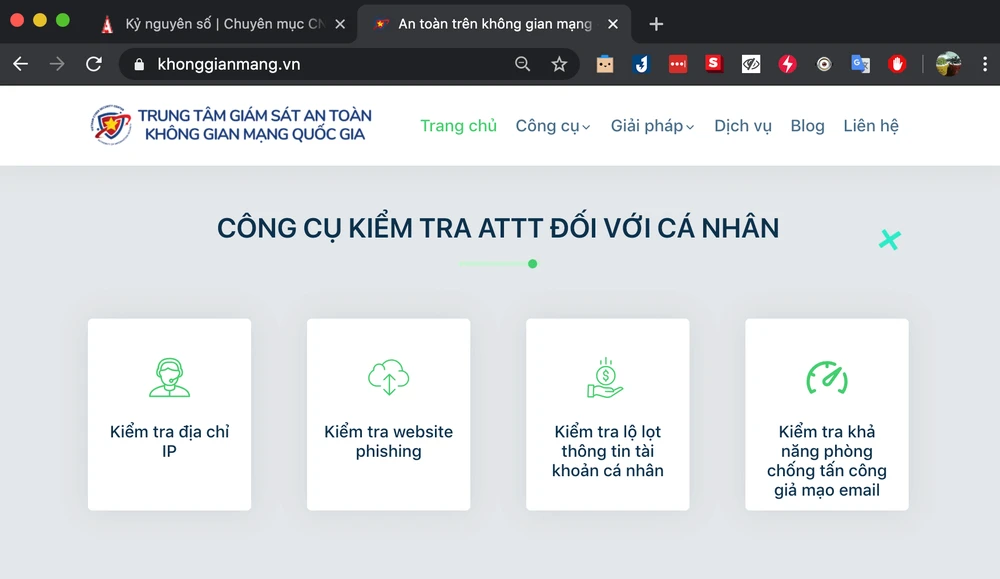Image resolution: width=1000 pixels, height=579 pixels.
Task: Click the red stop-hand ad blocker extension
Action: pos(896,64)
